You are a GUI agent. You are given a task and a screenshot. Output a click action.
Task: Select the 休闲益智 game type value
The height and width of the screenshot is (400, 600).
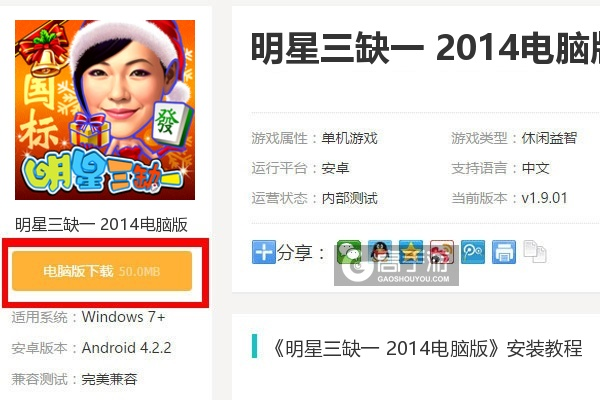click(x=549, y=138)
